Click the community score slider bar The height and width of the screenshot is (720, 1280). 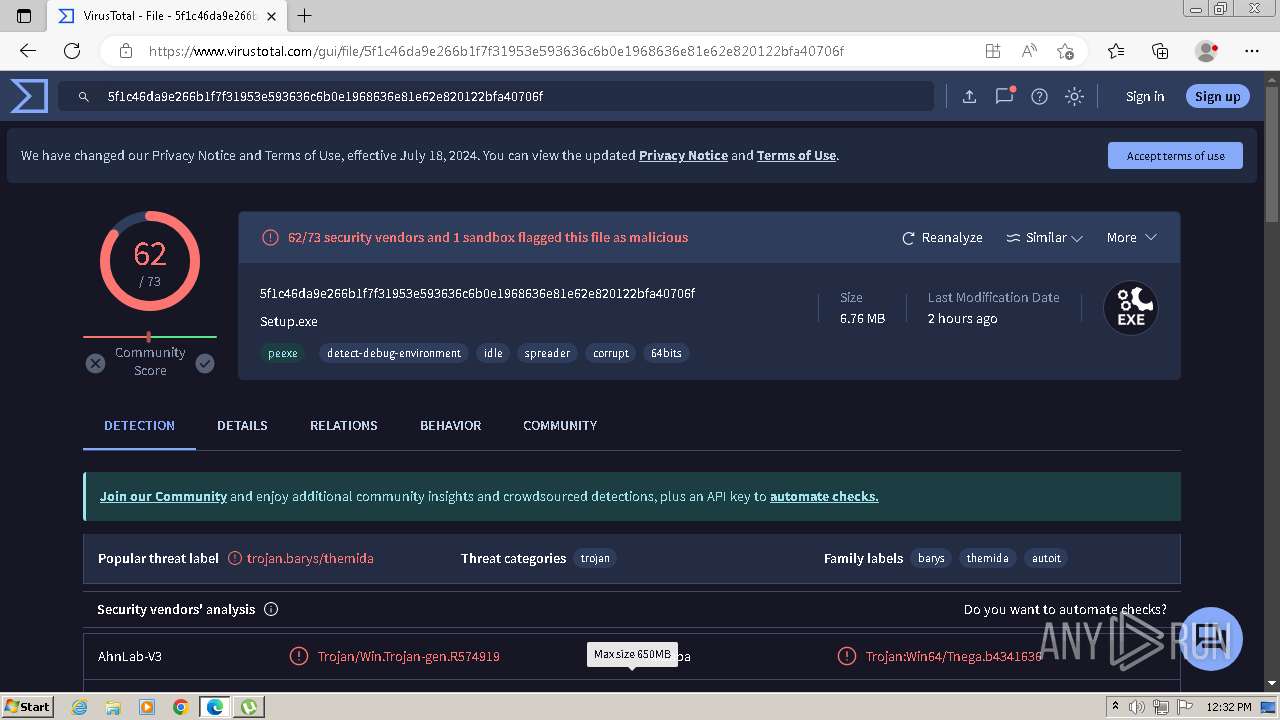click(x=150, y=337)
